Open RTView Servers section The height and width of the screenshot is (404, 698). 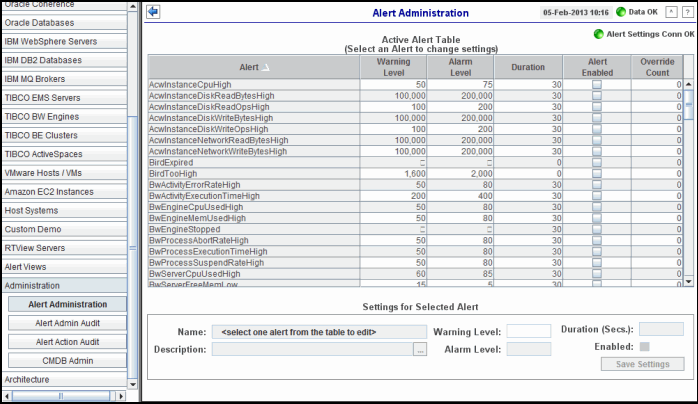tap(65, 248)
